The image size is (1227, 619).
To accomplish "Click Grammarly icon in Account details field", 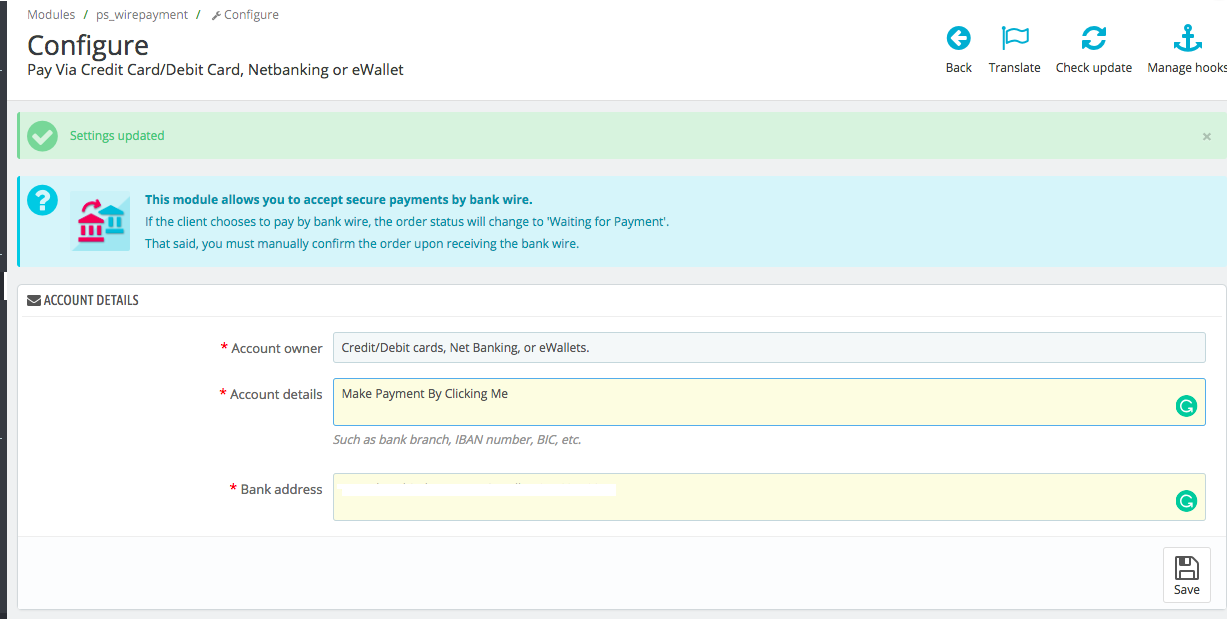I will 1186,406.
